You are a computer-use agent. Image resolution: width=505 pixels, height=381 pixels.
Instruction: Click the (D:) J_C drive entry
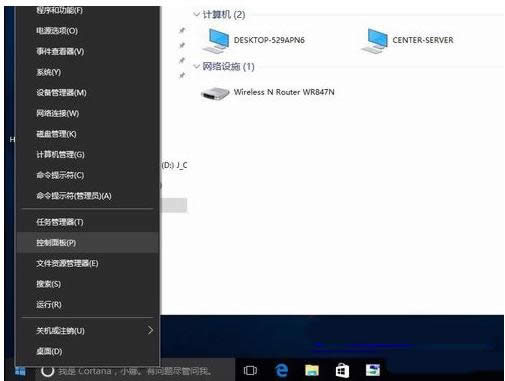coord(174,165)
